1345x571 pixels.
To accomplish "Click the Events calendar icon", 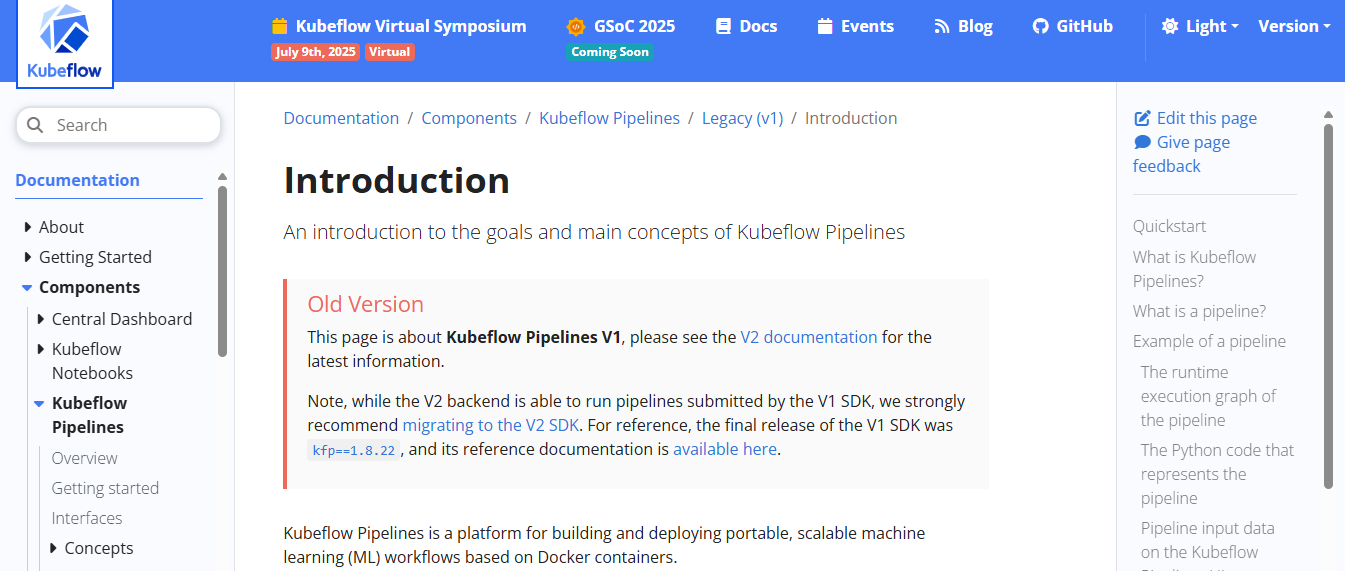I will (x=825, y=27).
